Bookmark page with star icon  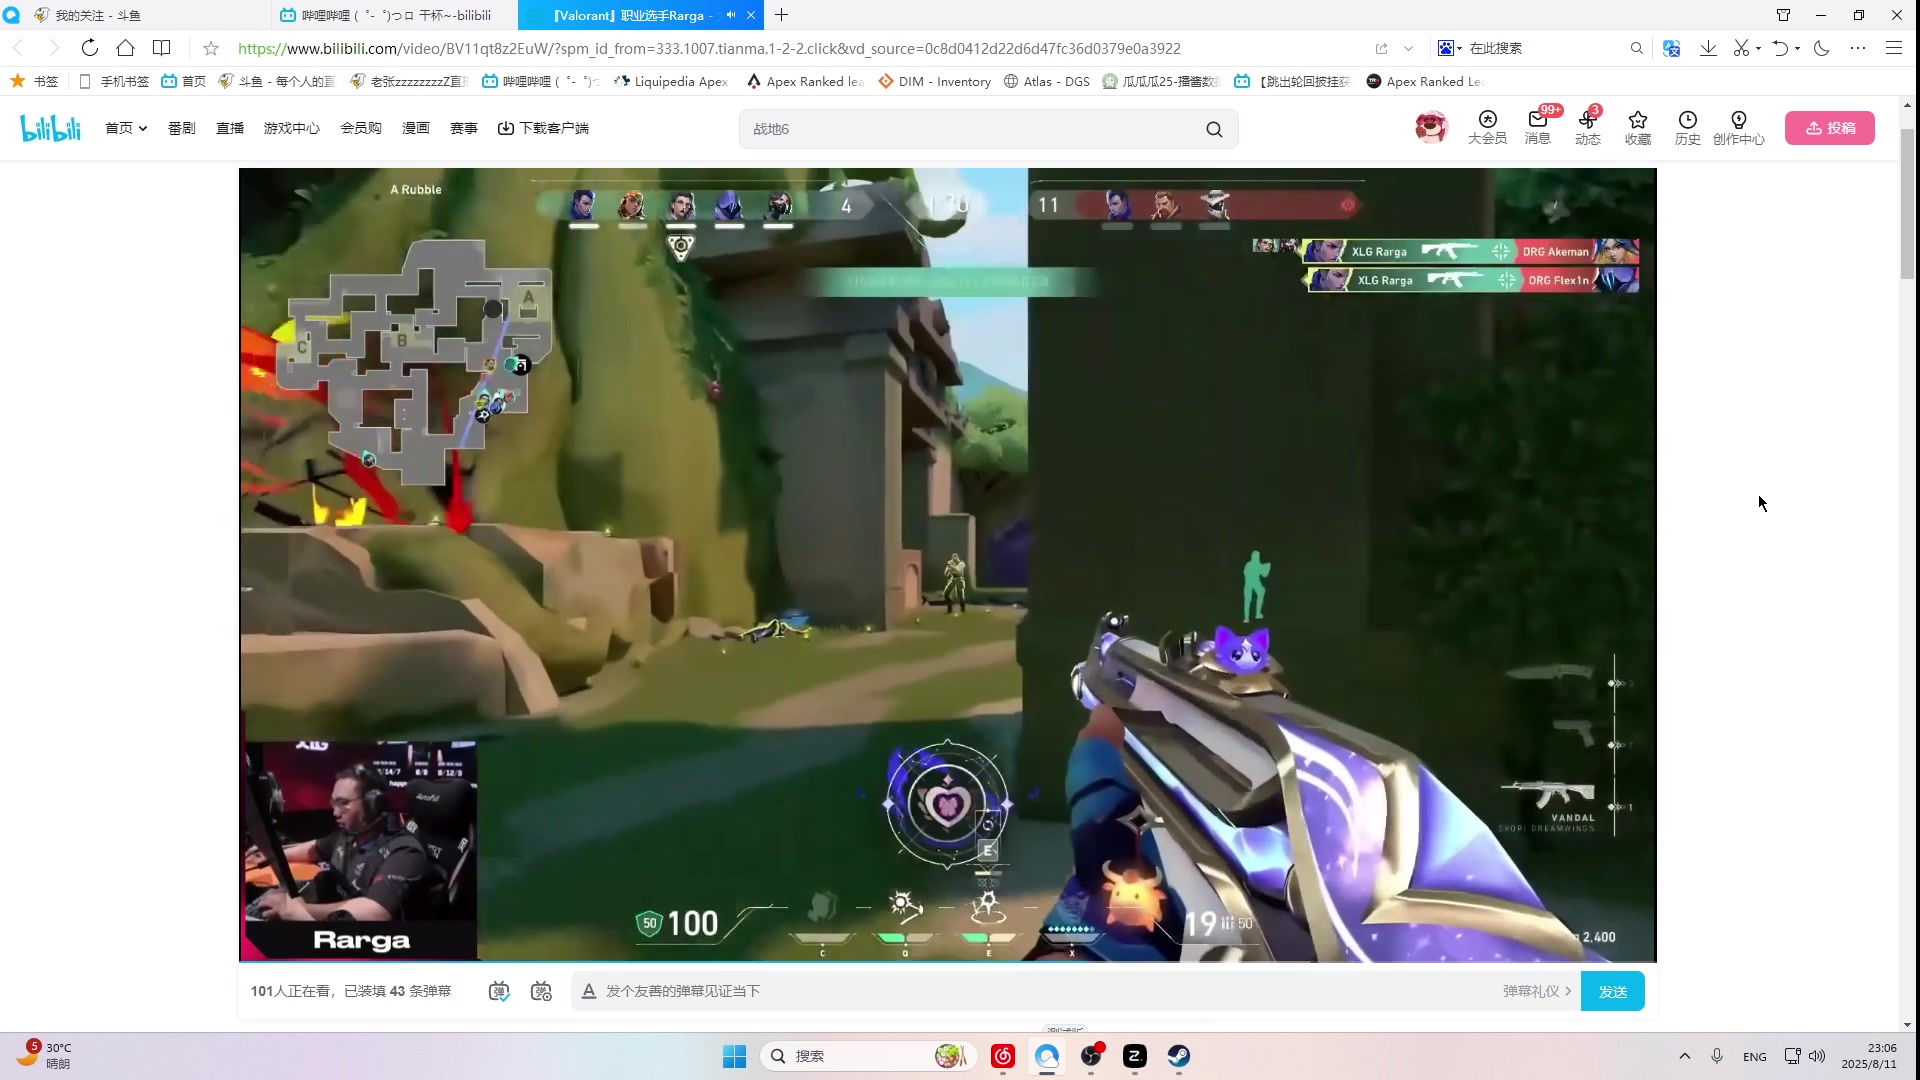(x=211, y=48)
